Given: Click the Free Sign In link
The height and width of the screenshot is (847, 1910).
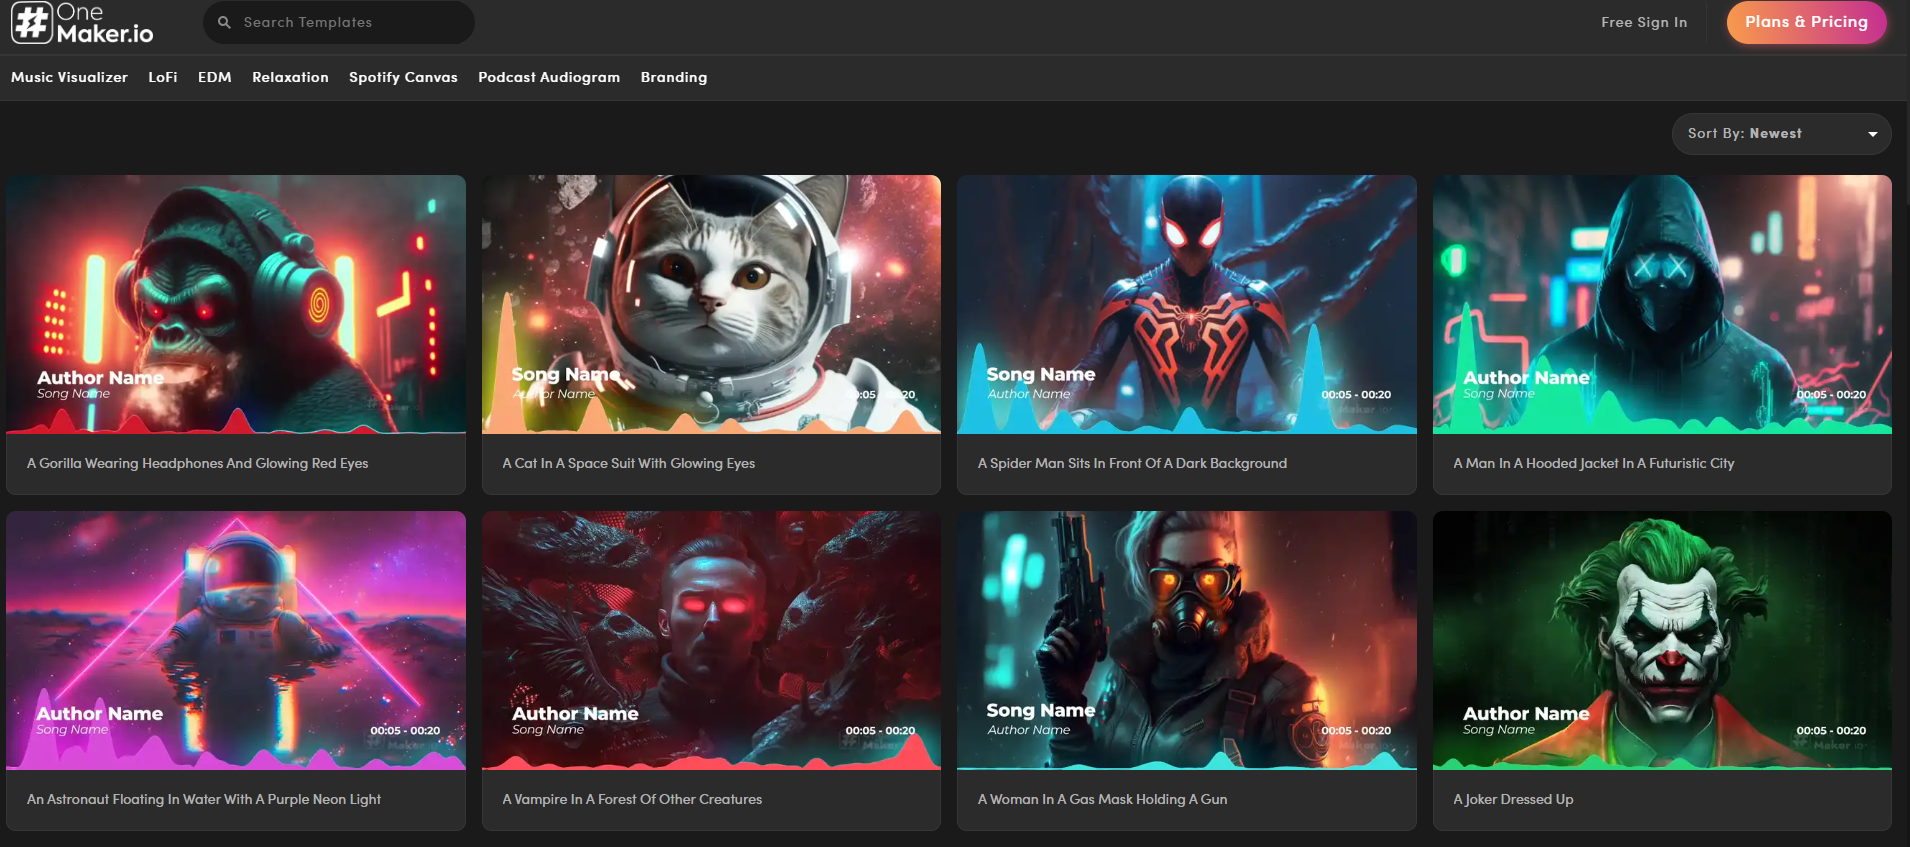Looking at the screenshot, I should pyautogui.click(x=1644, y=22).
